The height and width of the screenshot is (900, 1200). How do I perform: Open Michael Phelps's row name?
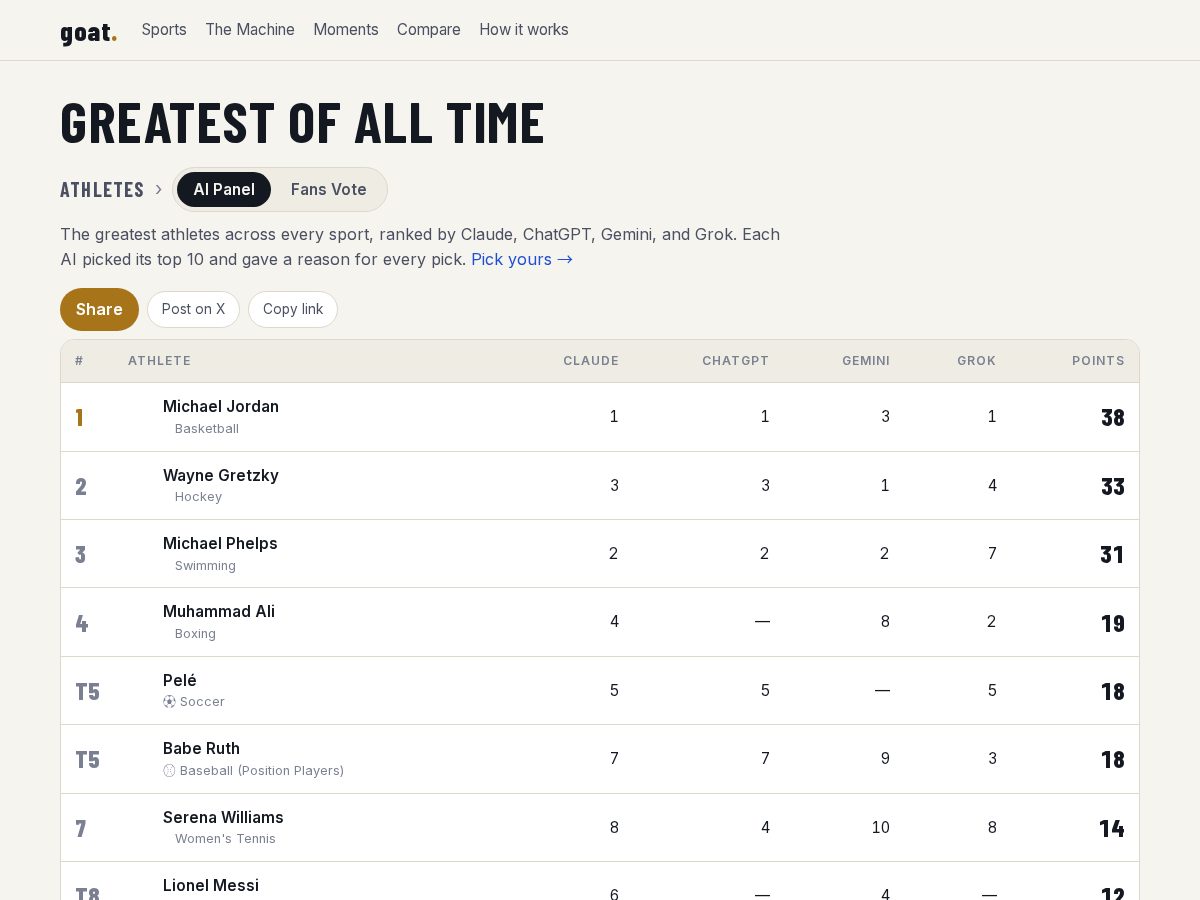(x=220, y=543)
